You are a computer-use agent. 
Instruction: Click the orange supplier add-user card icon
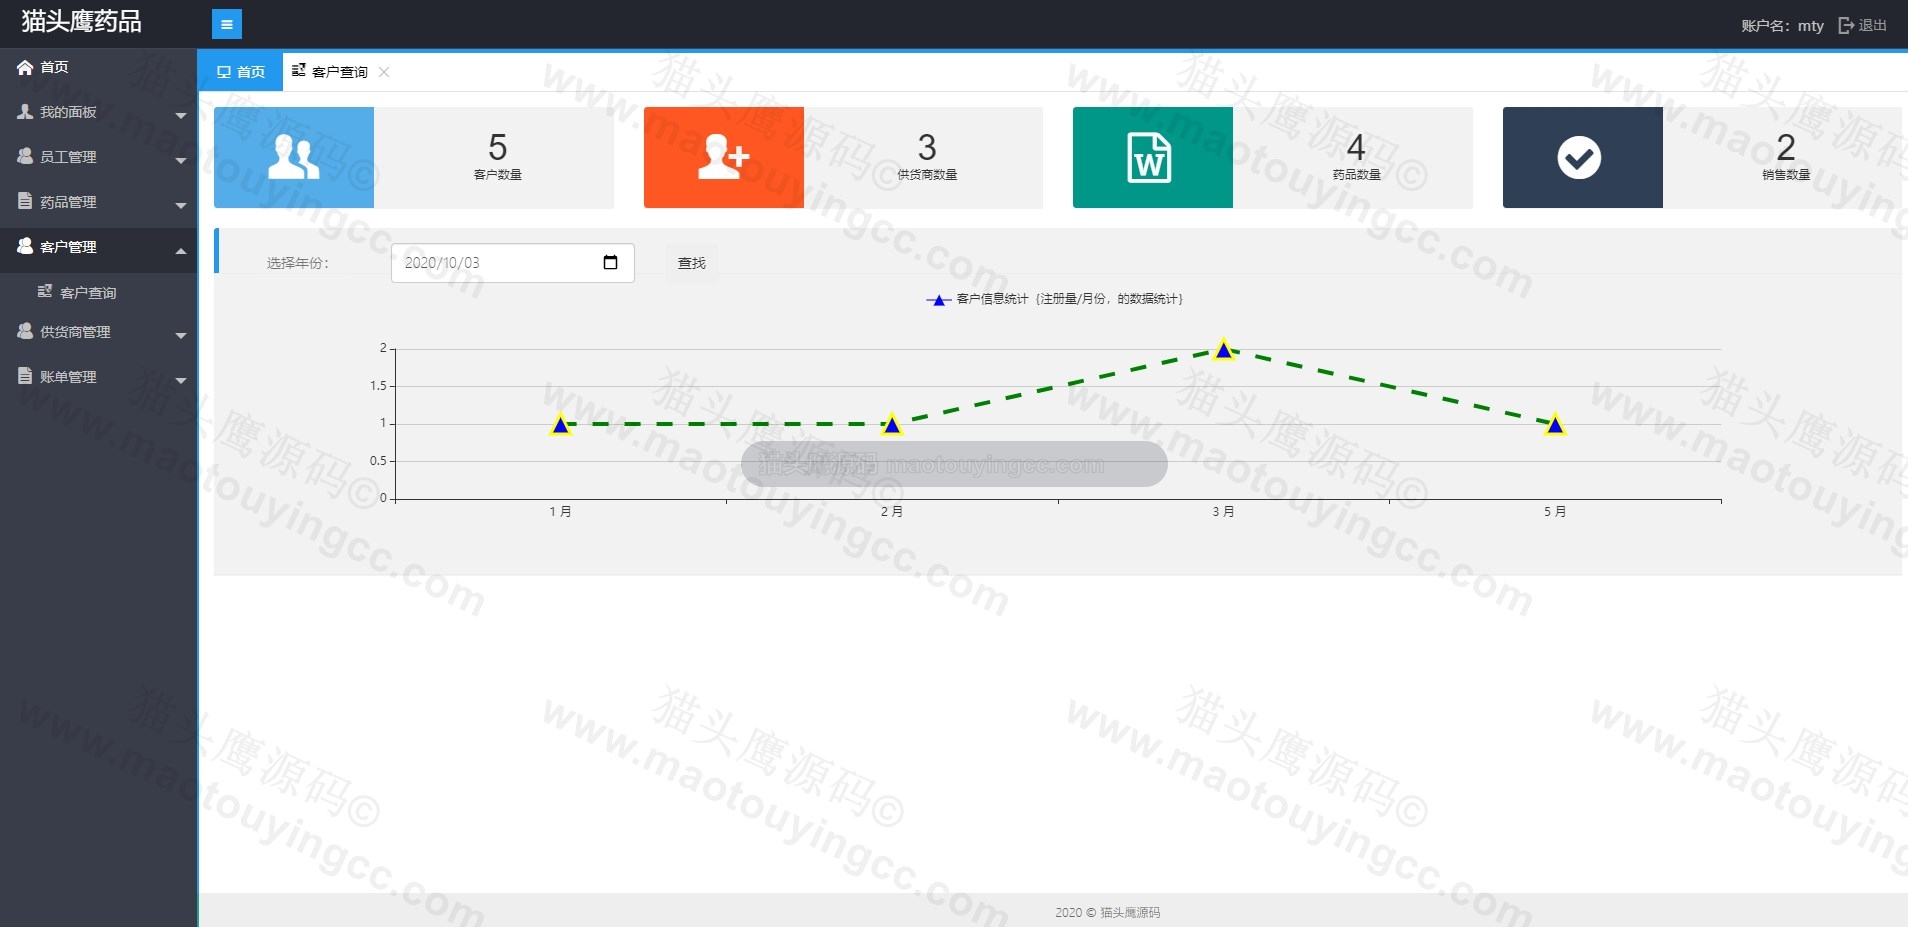(724, 158)
